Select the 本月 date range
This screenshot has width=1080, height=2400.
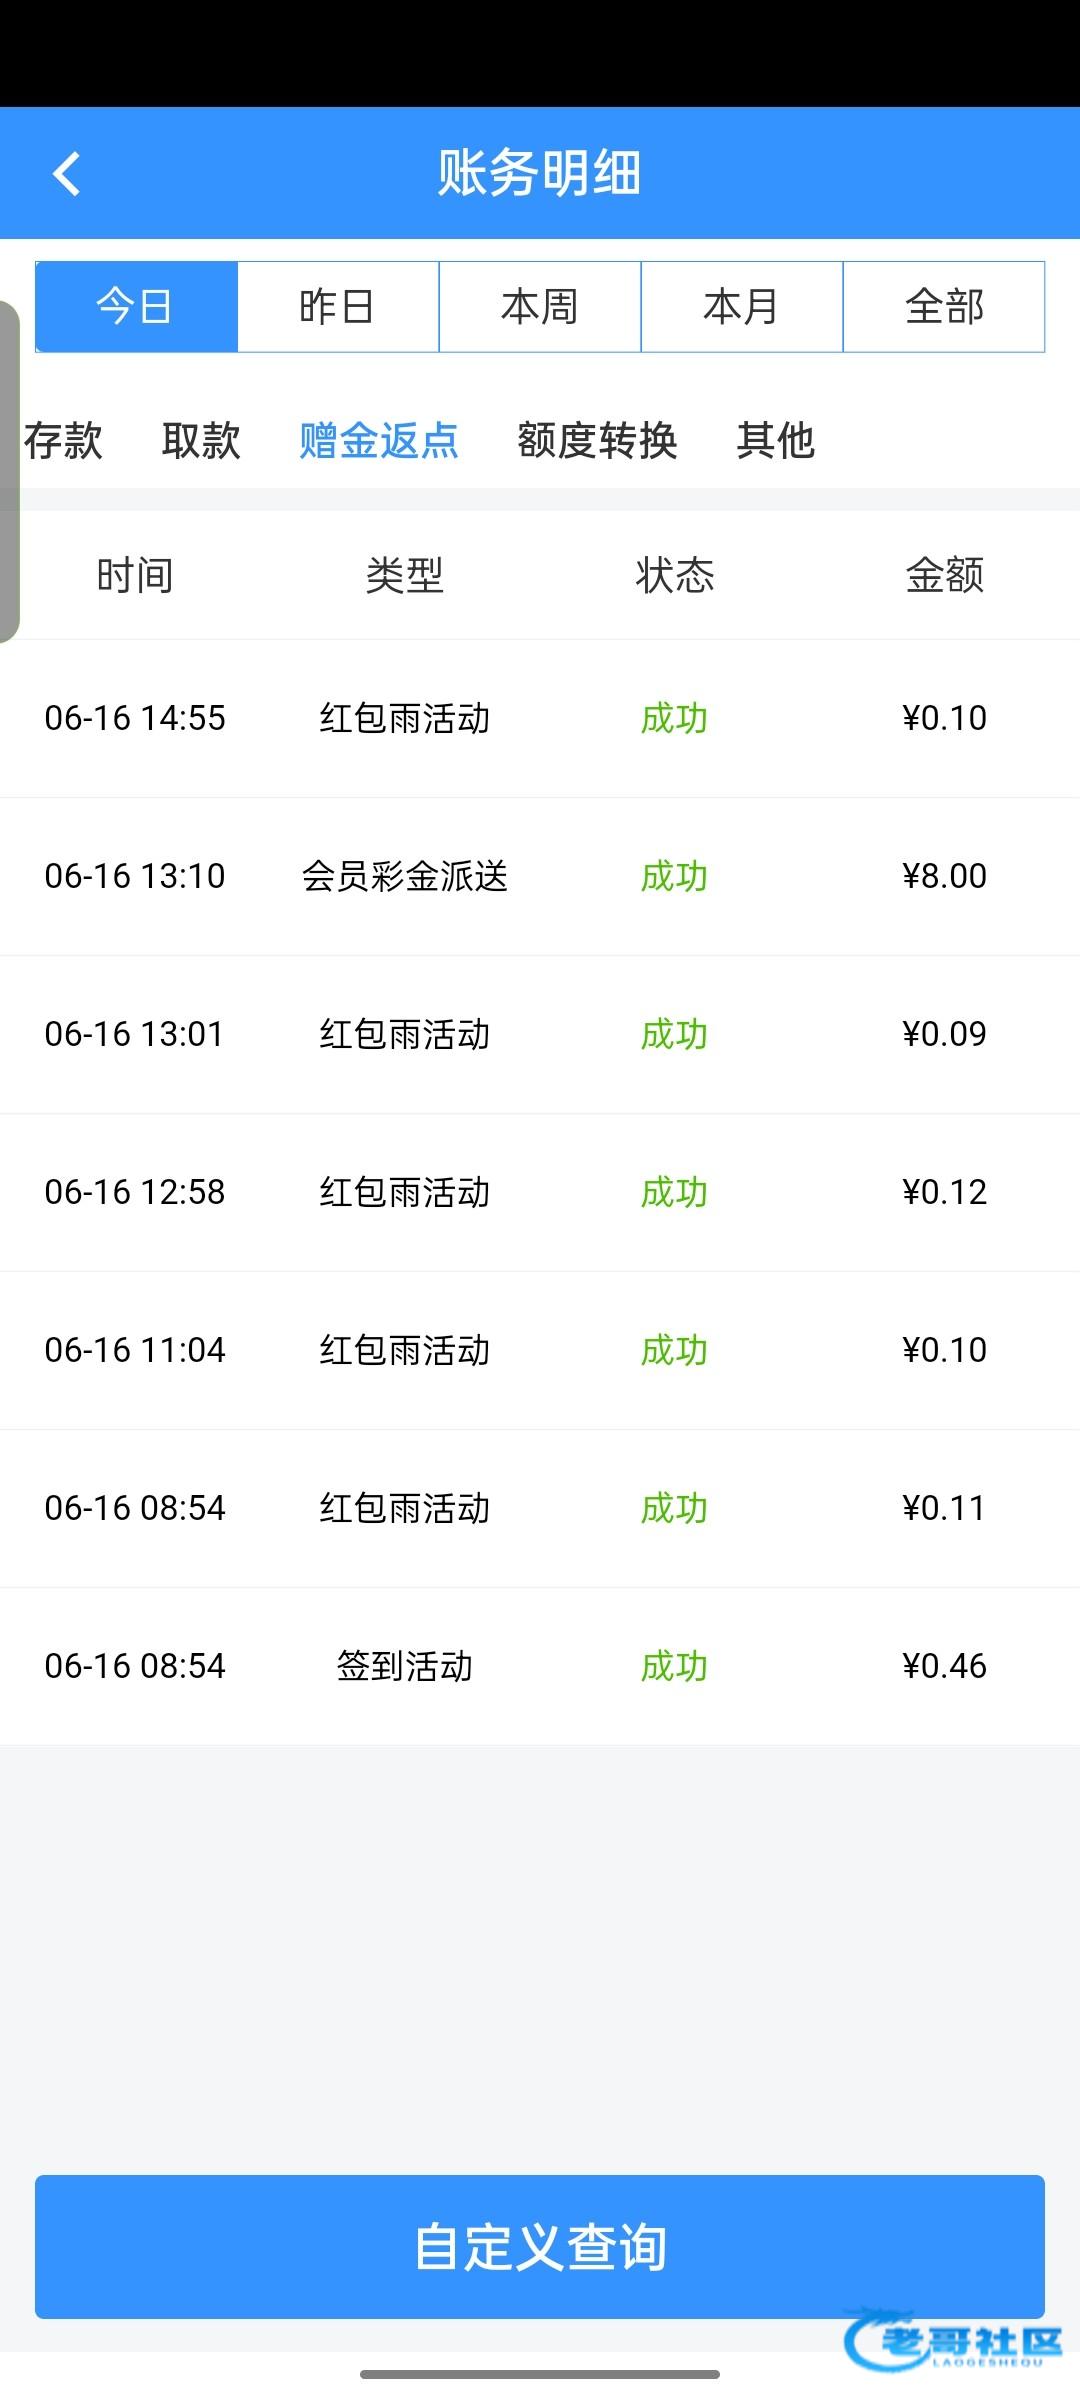[741, 307]
